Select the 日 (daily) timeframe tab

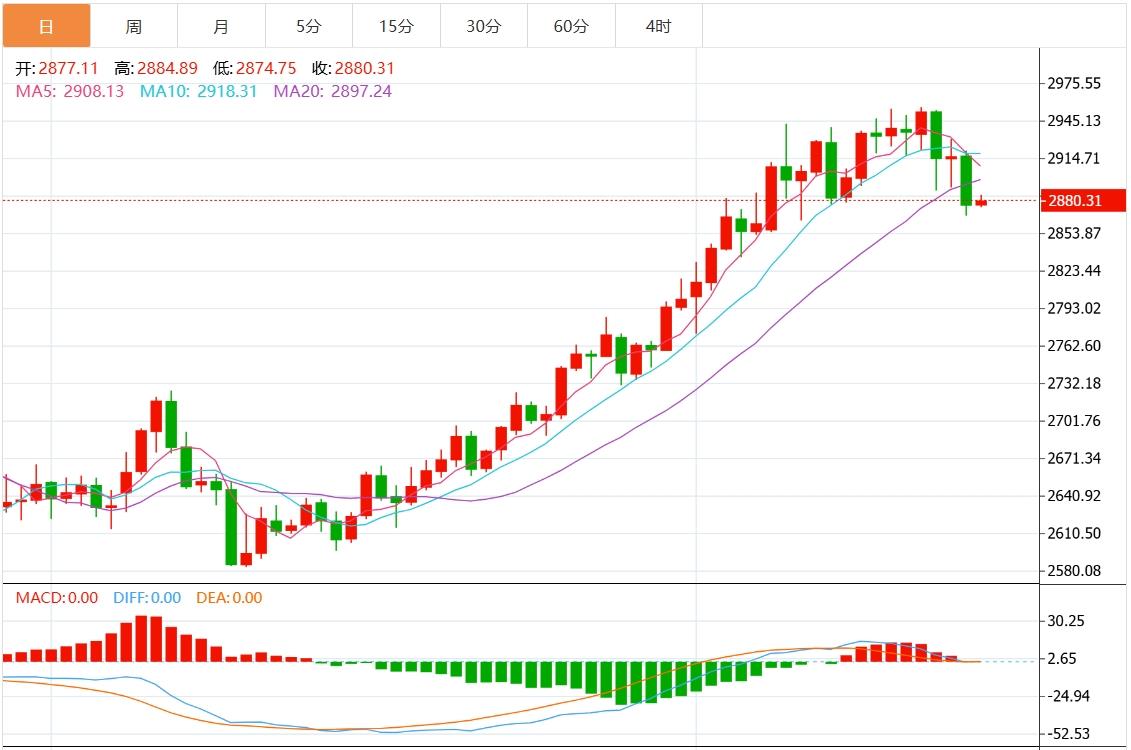(x=46, y=27)
